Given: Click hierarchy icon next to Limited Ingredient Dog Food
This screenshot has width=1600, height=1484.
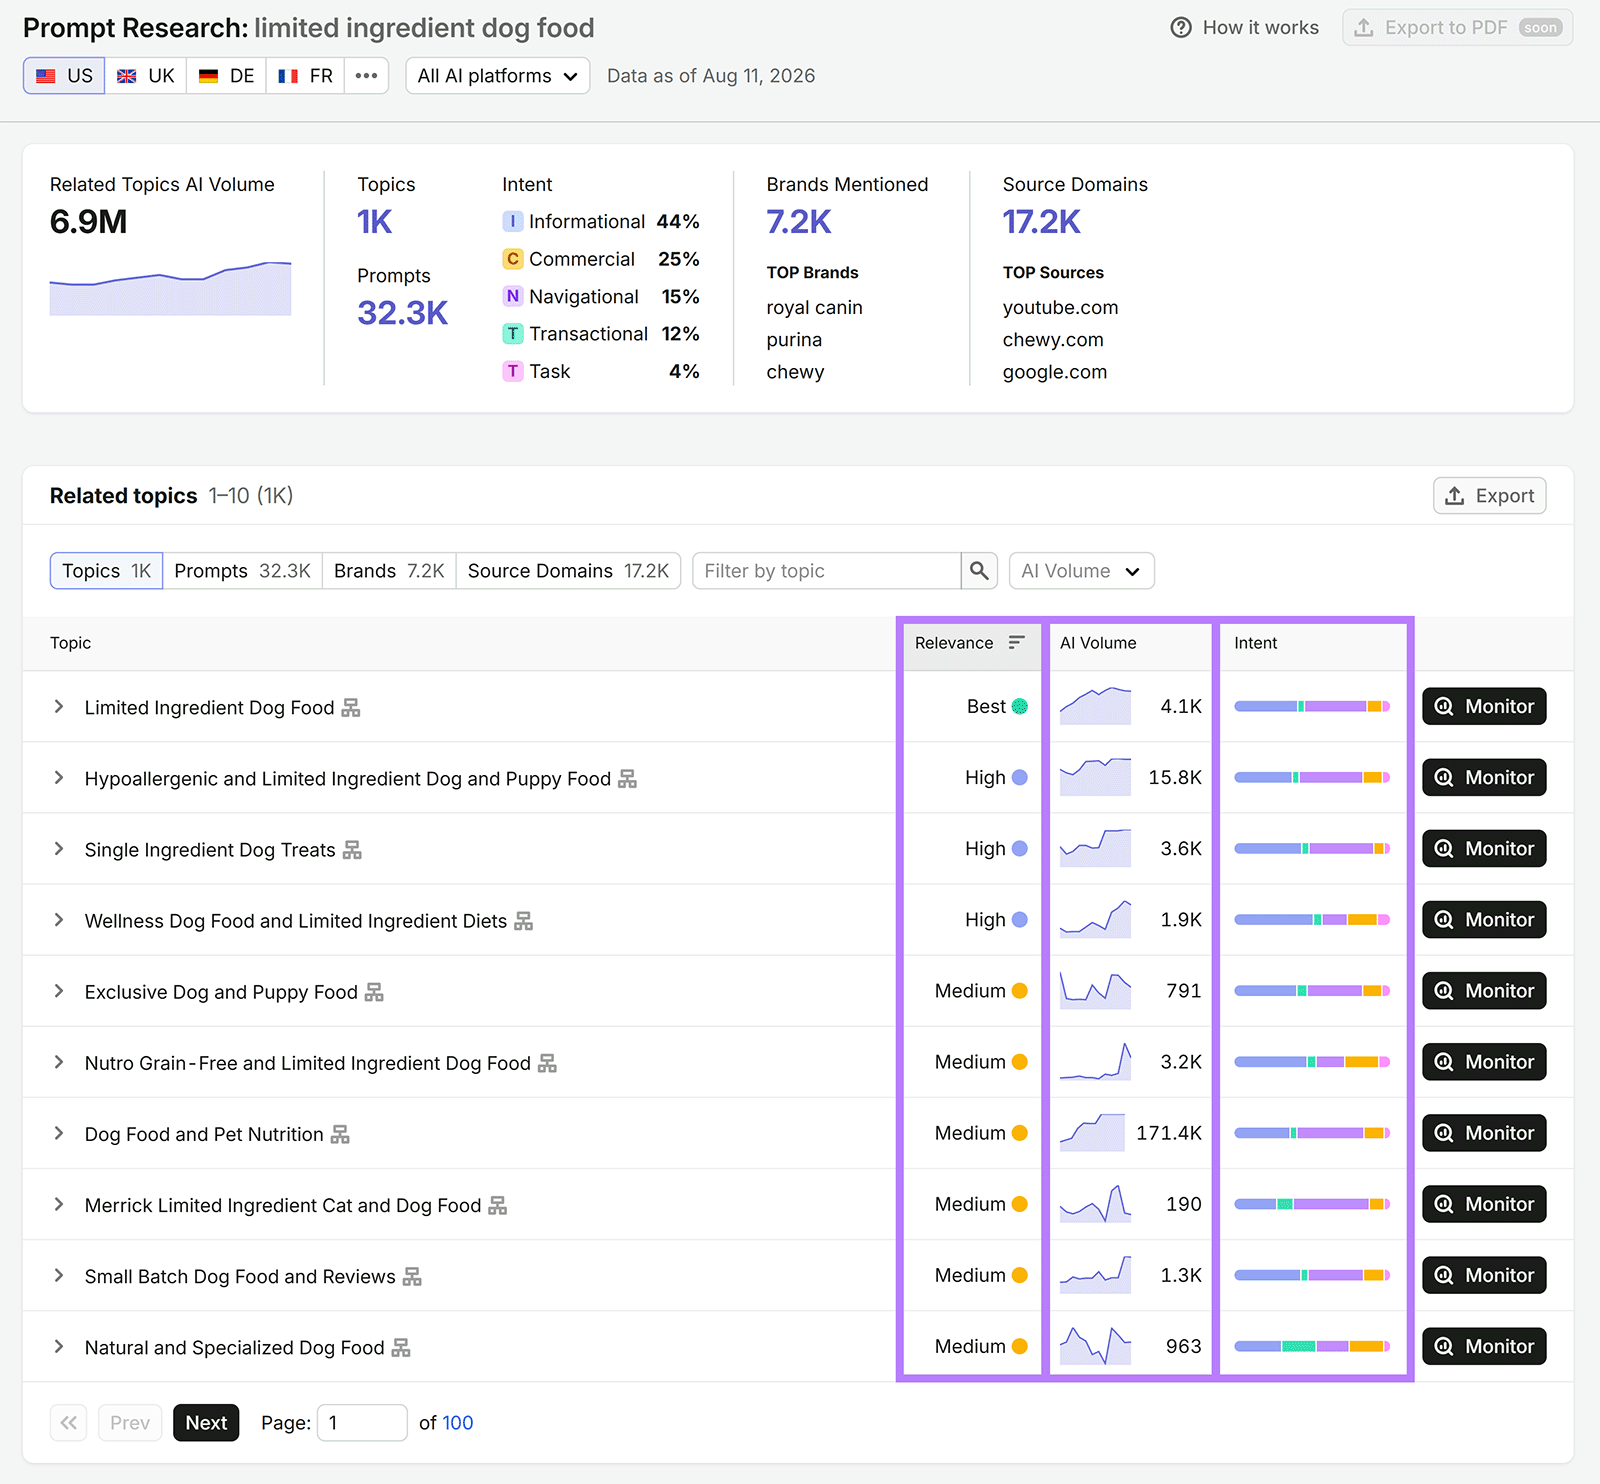Looking at the screenshot, I should 351,708.
